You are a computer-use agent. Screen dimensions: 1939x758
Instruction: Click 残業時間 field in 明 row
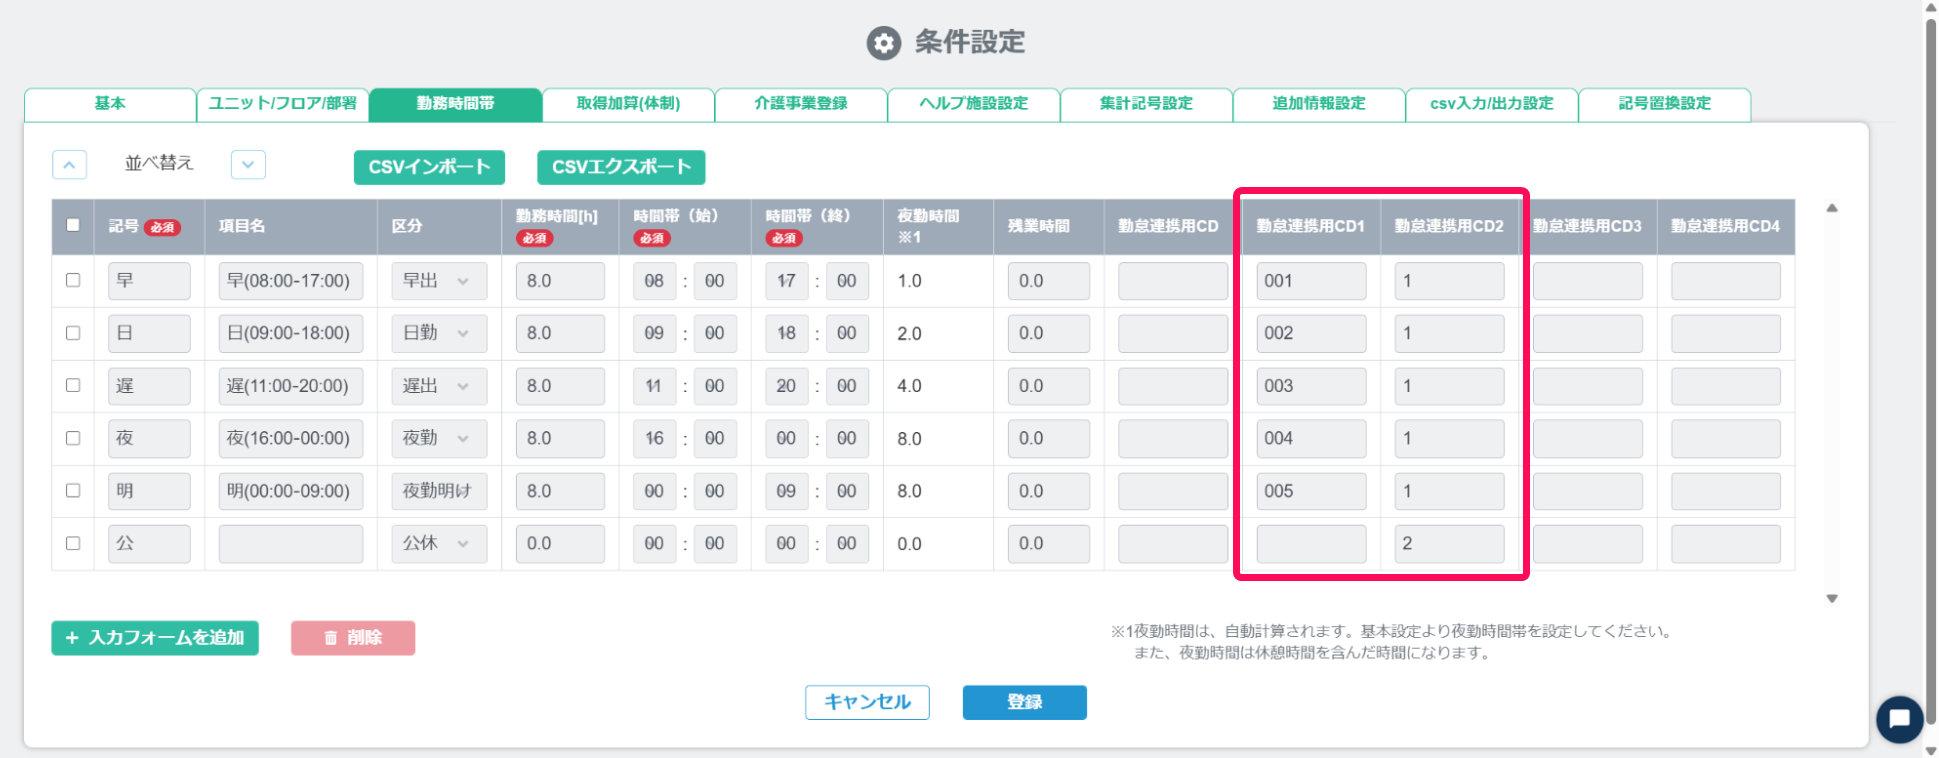coord(1048,491)
